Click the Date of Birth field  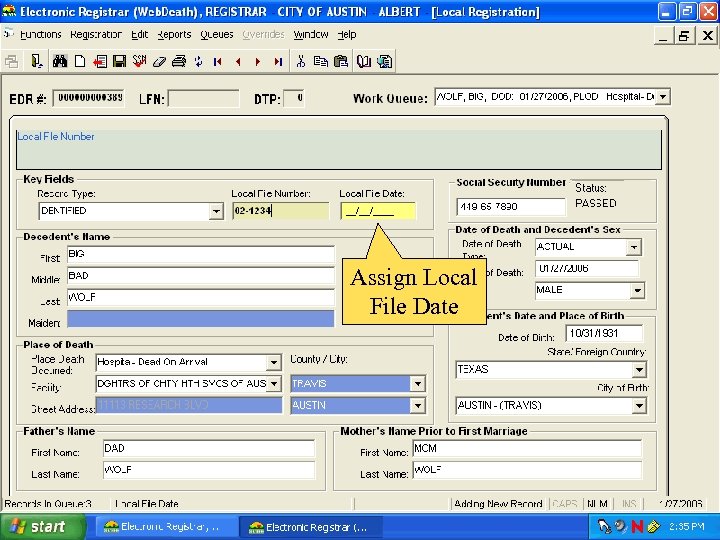click(604, 333)
